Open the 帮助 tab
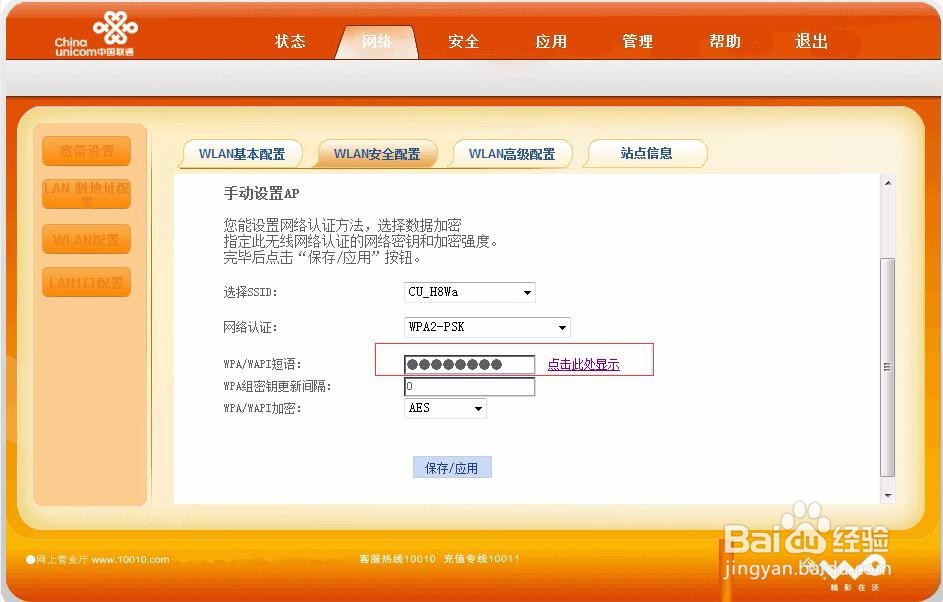 point(724,42)
